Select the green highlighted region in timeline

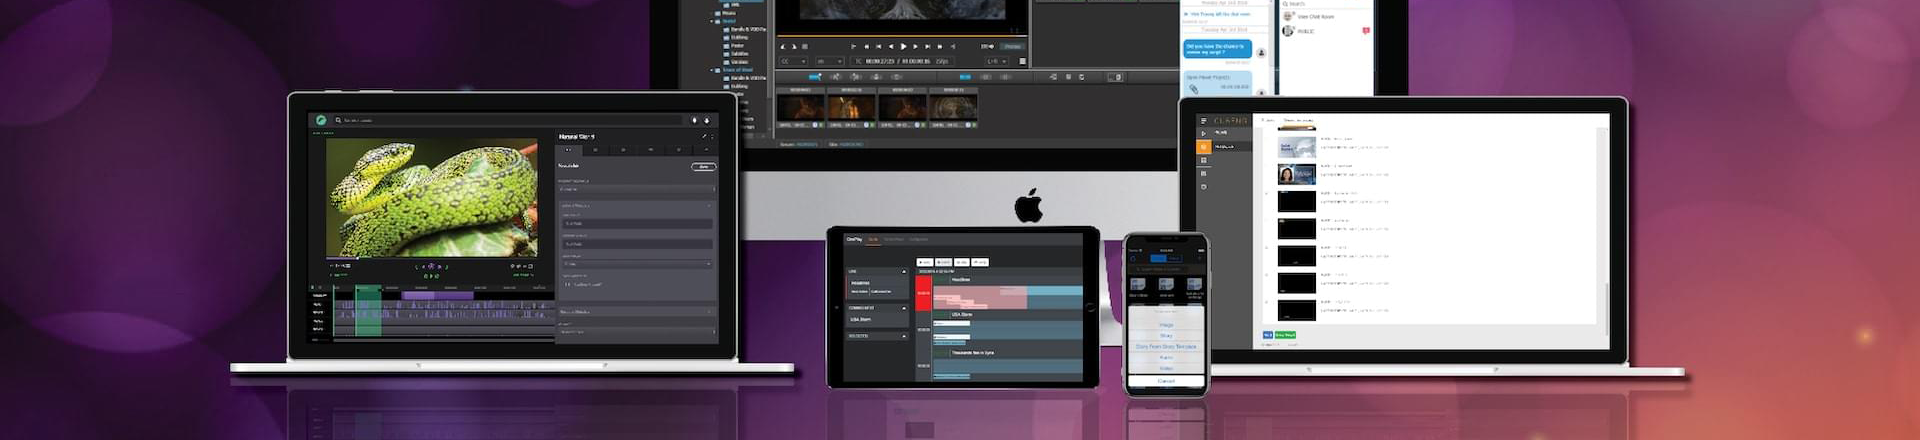[x=368, y=311]
